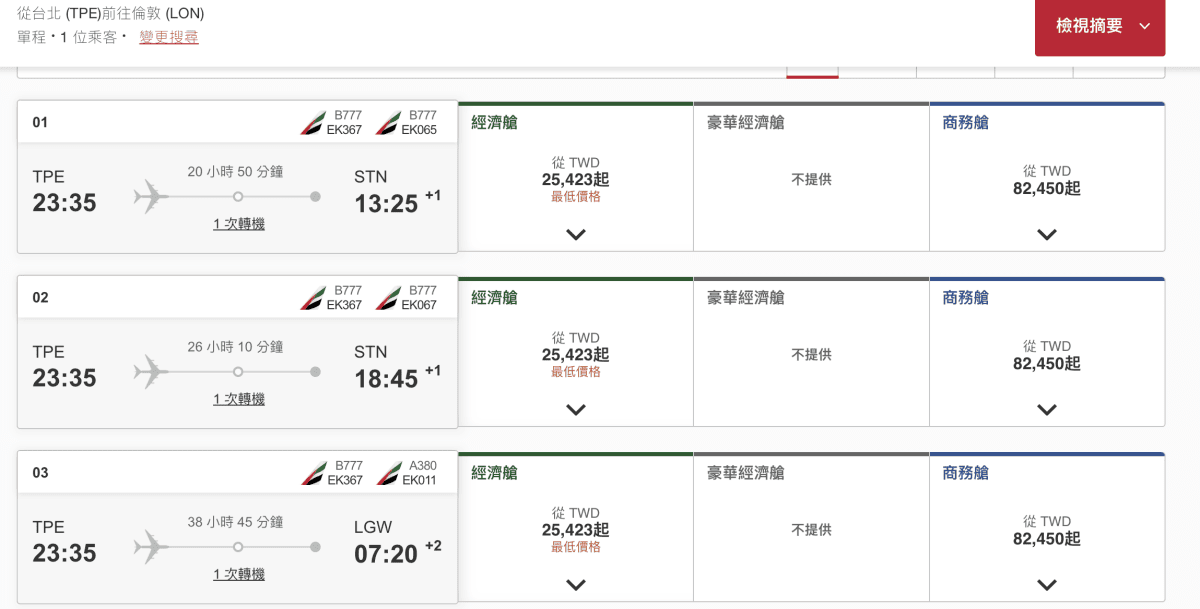Expand economy fare options for flight 01
Viewport: 1200px width, 609px height.
(576, 235)
